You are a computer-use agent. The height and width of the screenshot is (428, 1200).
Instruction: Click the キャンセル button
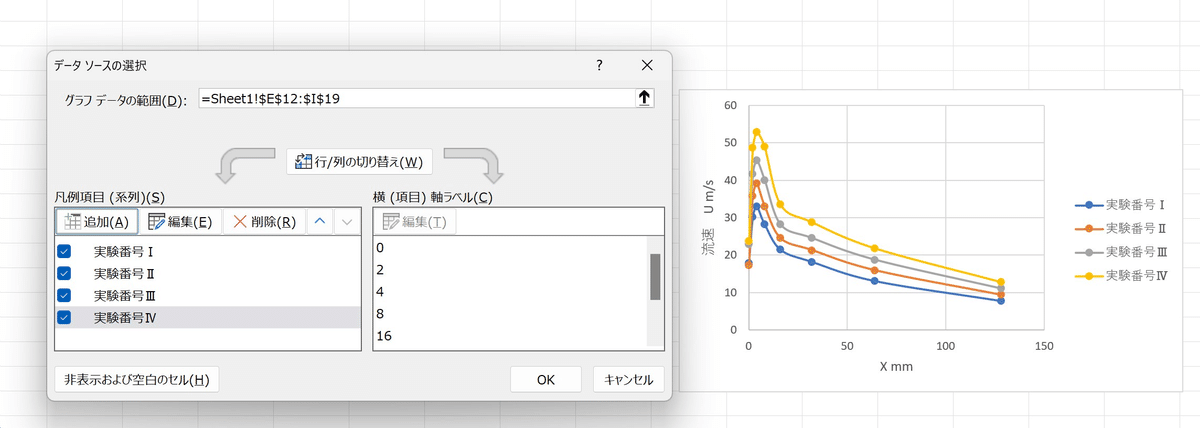[629, 380]
